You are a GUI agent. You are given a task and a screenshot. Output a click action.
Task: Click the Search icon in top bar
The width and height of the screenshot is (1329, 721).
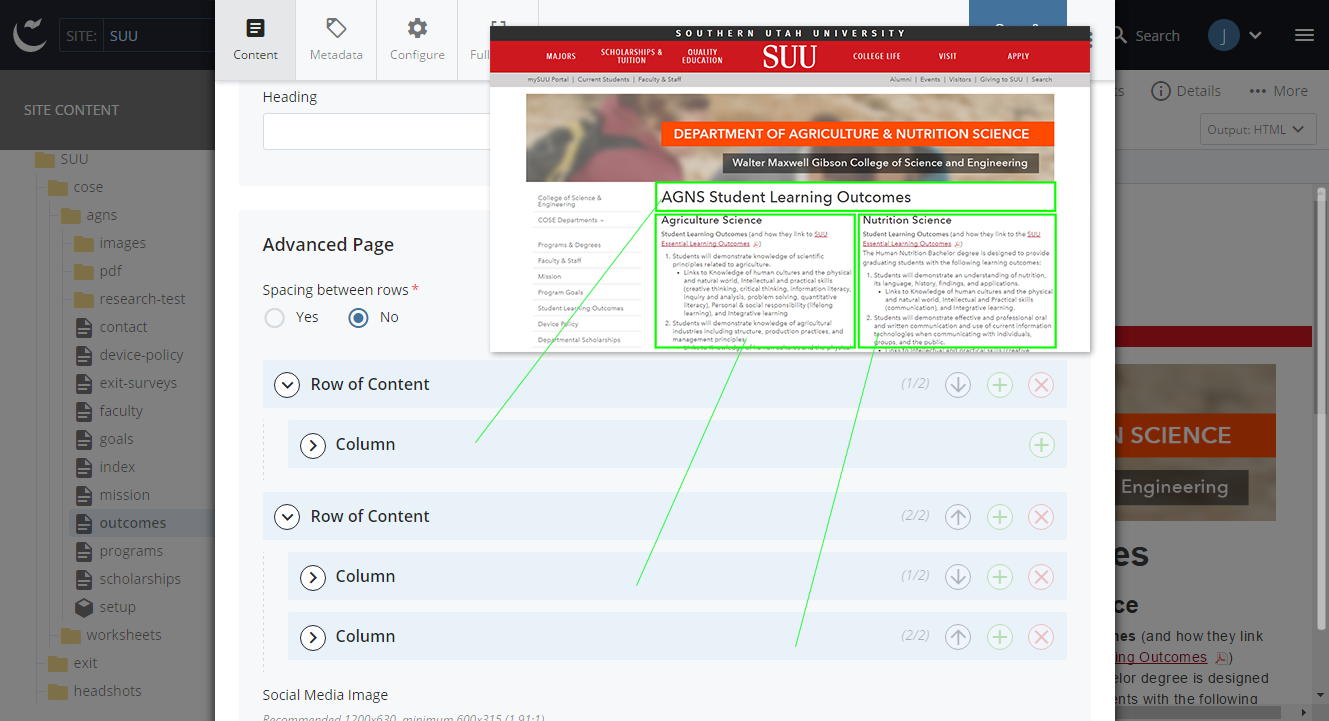(x=1122, y=35)
